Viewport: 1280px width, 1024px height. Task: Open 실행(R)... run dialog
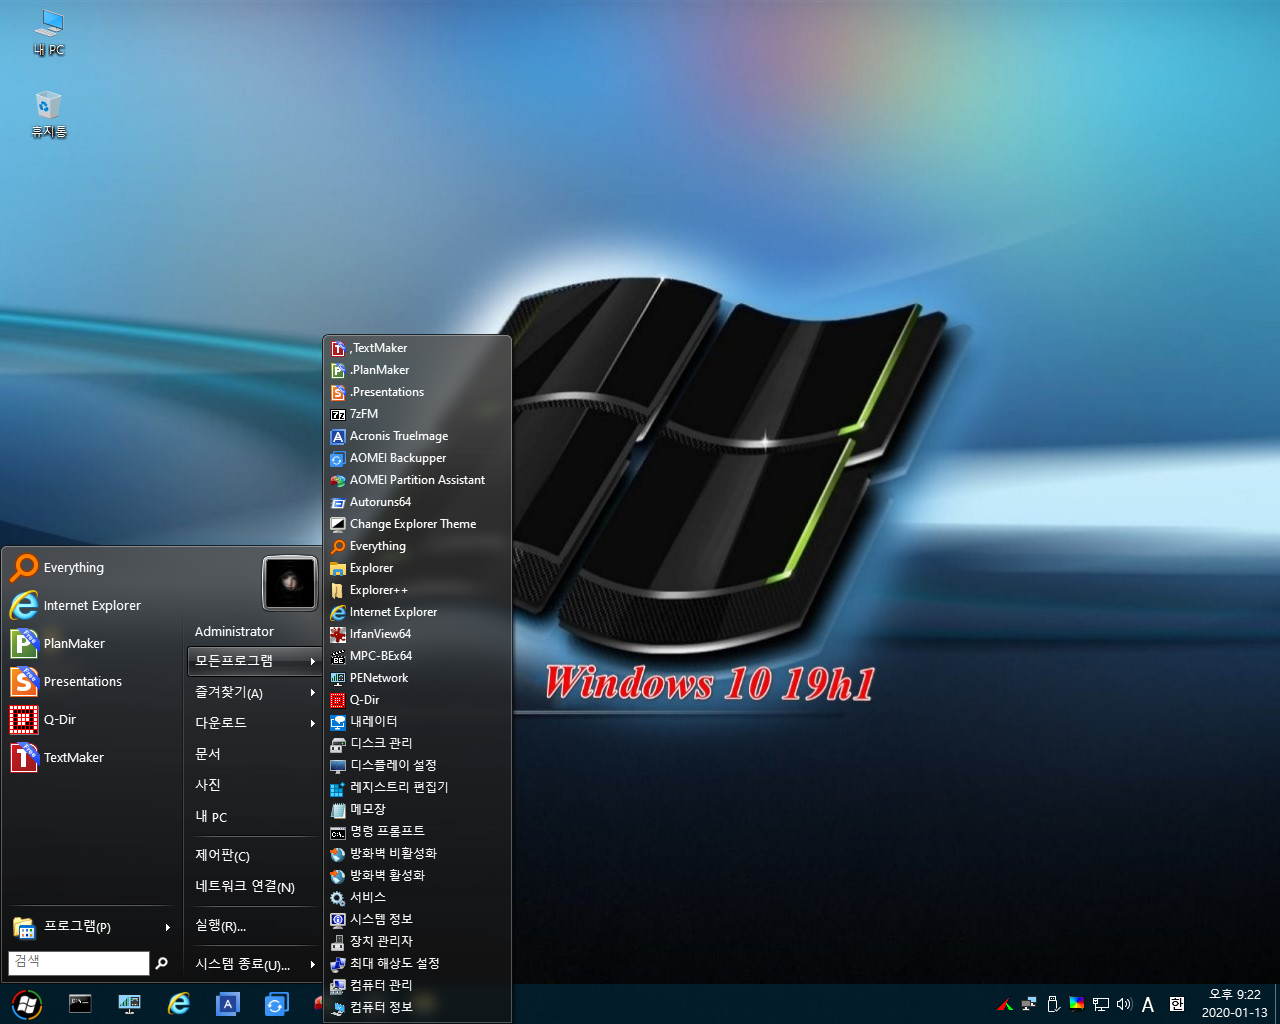click(254, 926)
